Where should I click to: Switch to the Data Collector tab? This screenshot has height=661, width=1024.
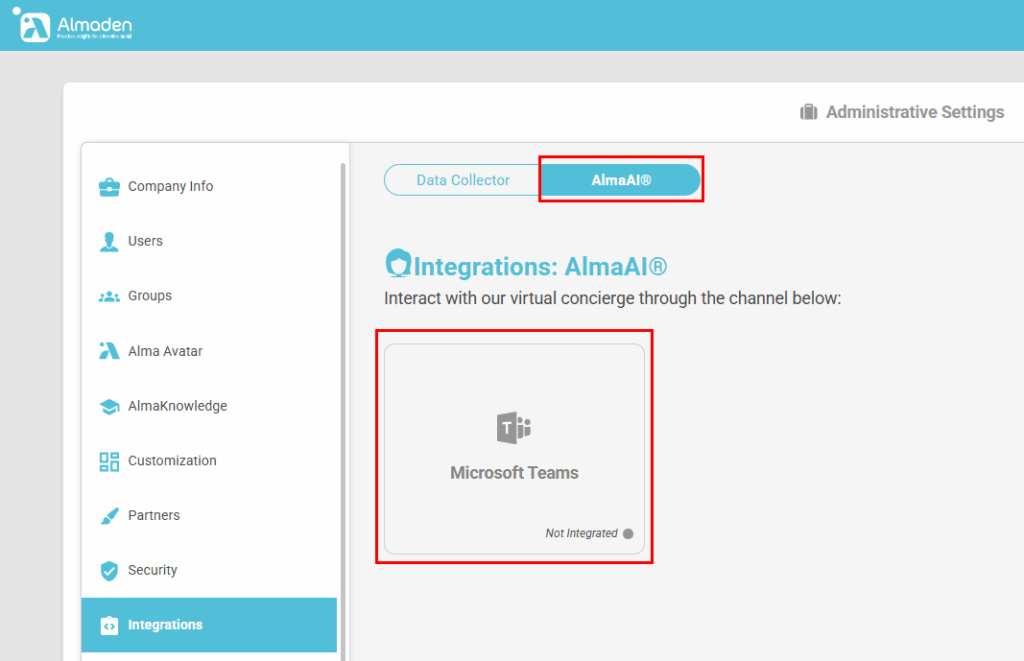click(x=463, y=180)
